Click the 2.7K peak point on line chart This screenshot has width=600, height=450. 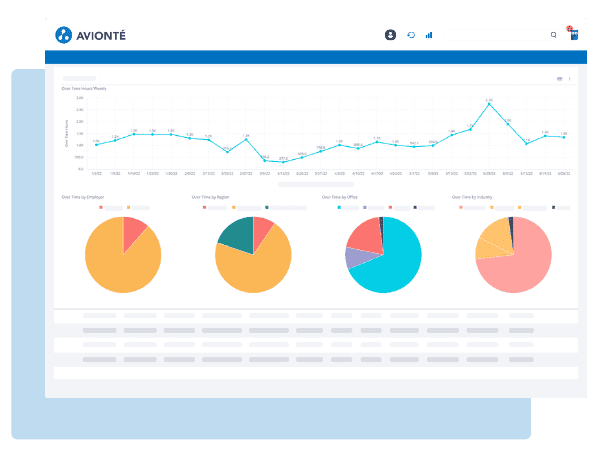pos(489,104)
